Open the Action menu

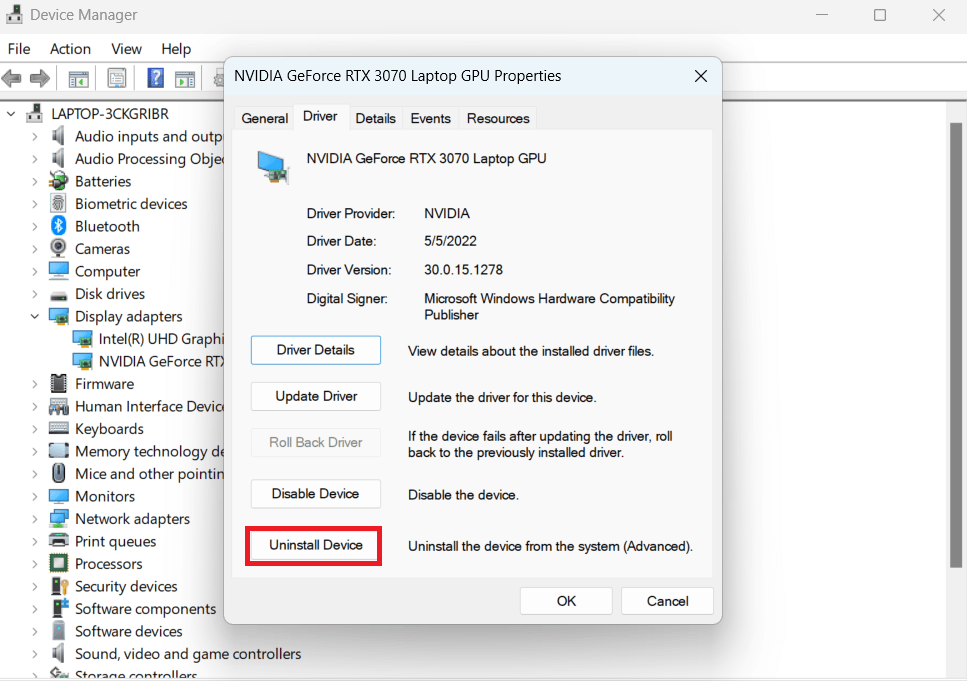[x=70, y=49]
